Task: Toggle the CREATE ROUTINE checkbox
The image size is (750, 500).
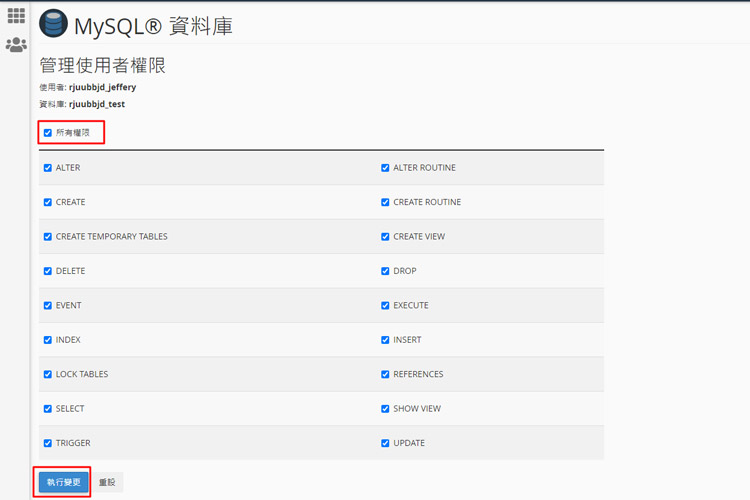Action: [x=385, y=202]
